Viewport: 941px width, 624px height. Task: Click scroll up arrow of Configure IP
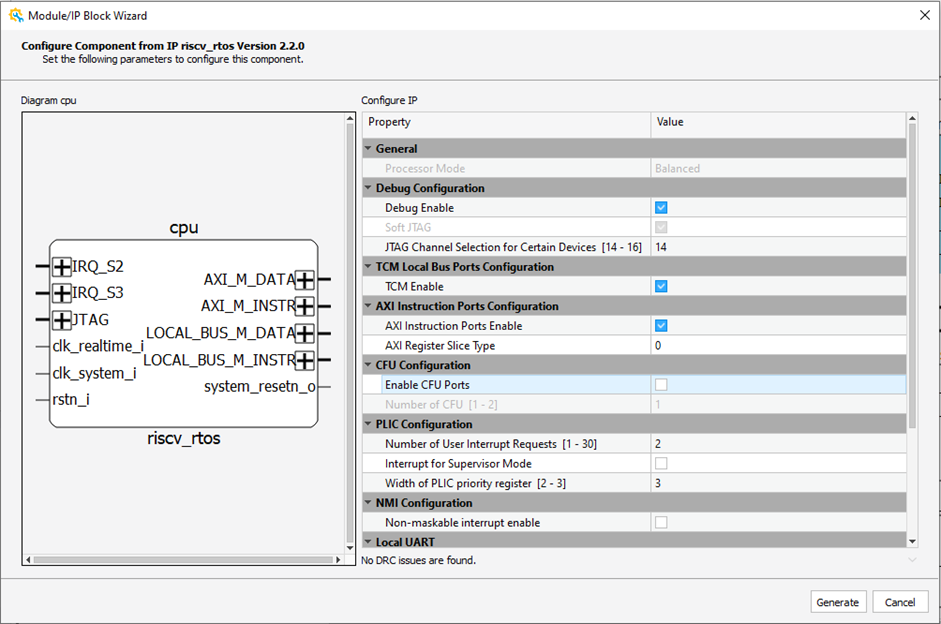[912, 118]
